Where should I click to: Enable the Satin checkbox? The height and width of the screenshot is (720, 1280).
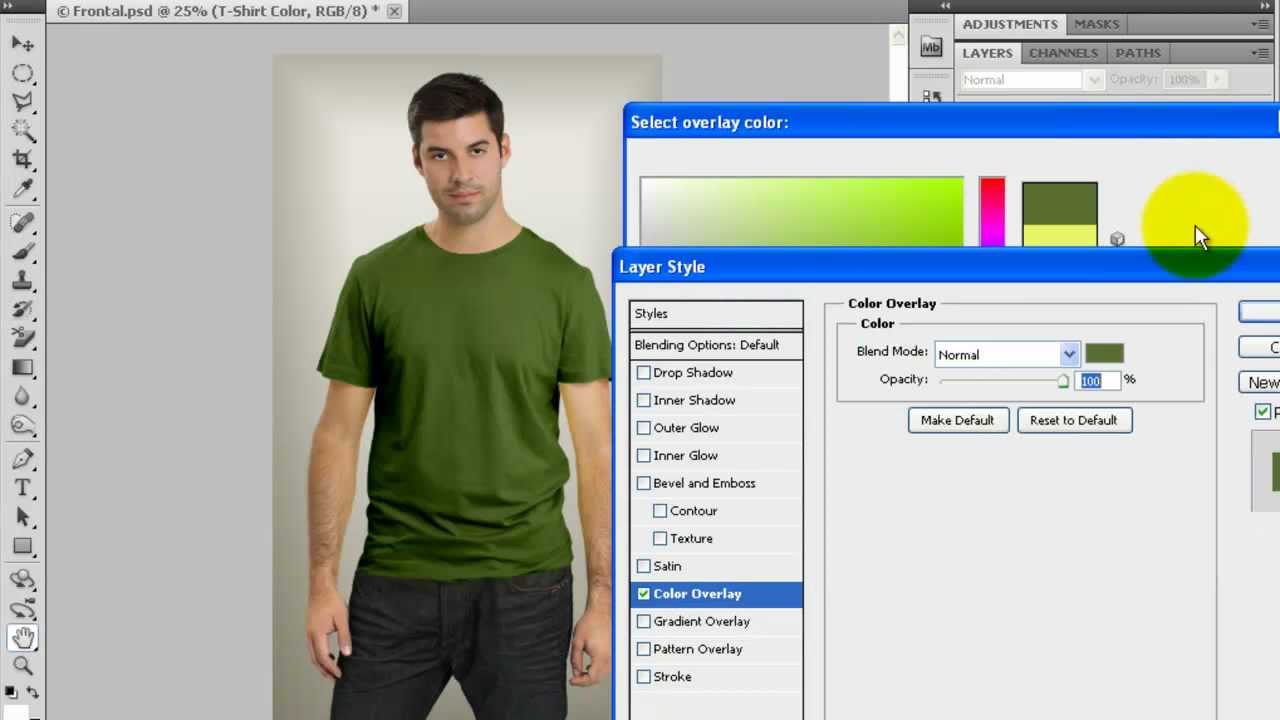pos(644,566)
